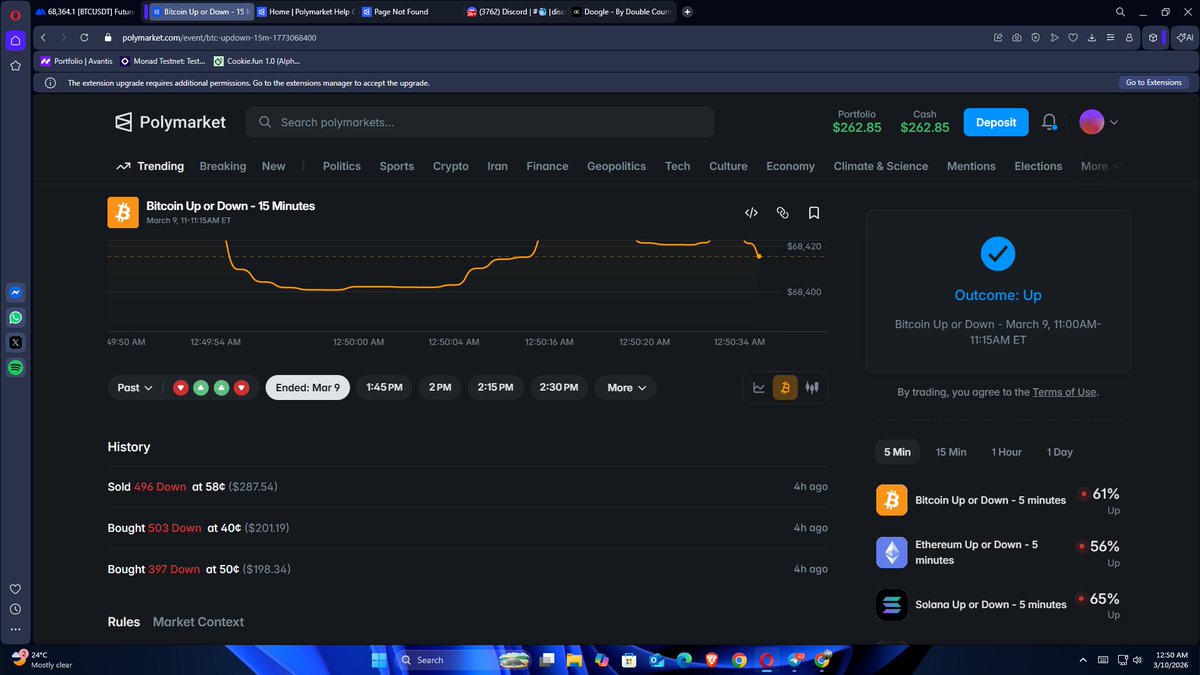The image size is (1200, 675).
Task: Click the embed code icon
Action: 751,213
